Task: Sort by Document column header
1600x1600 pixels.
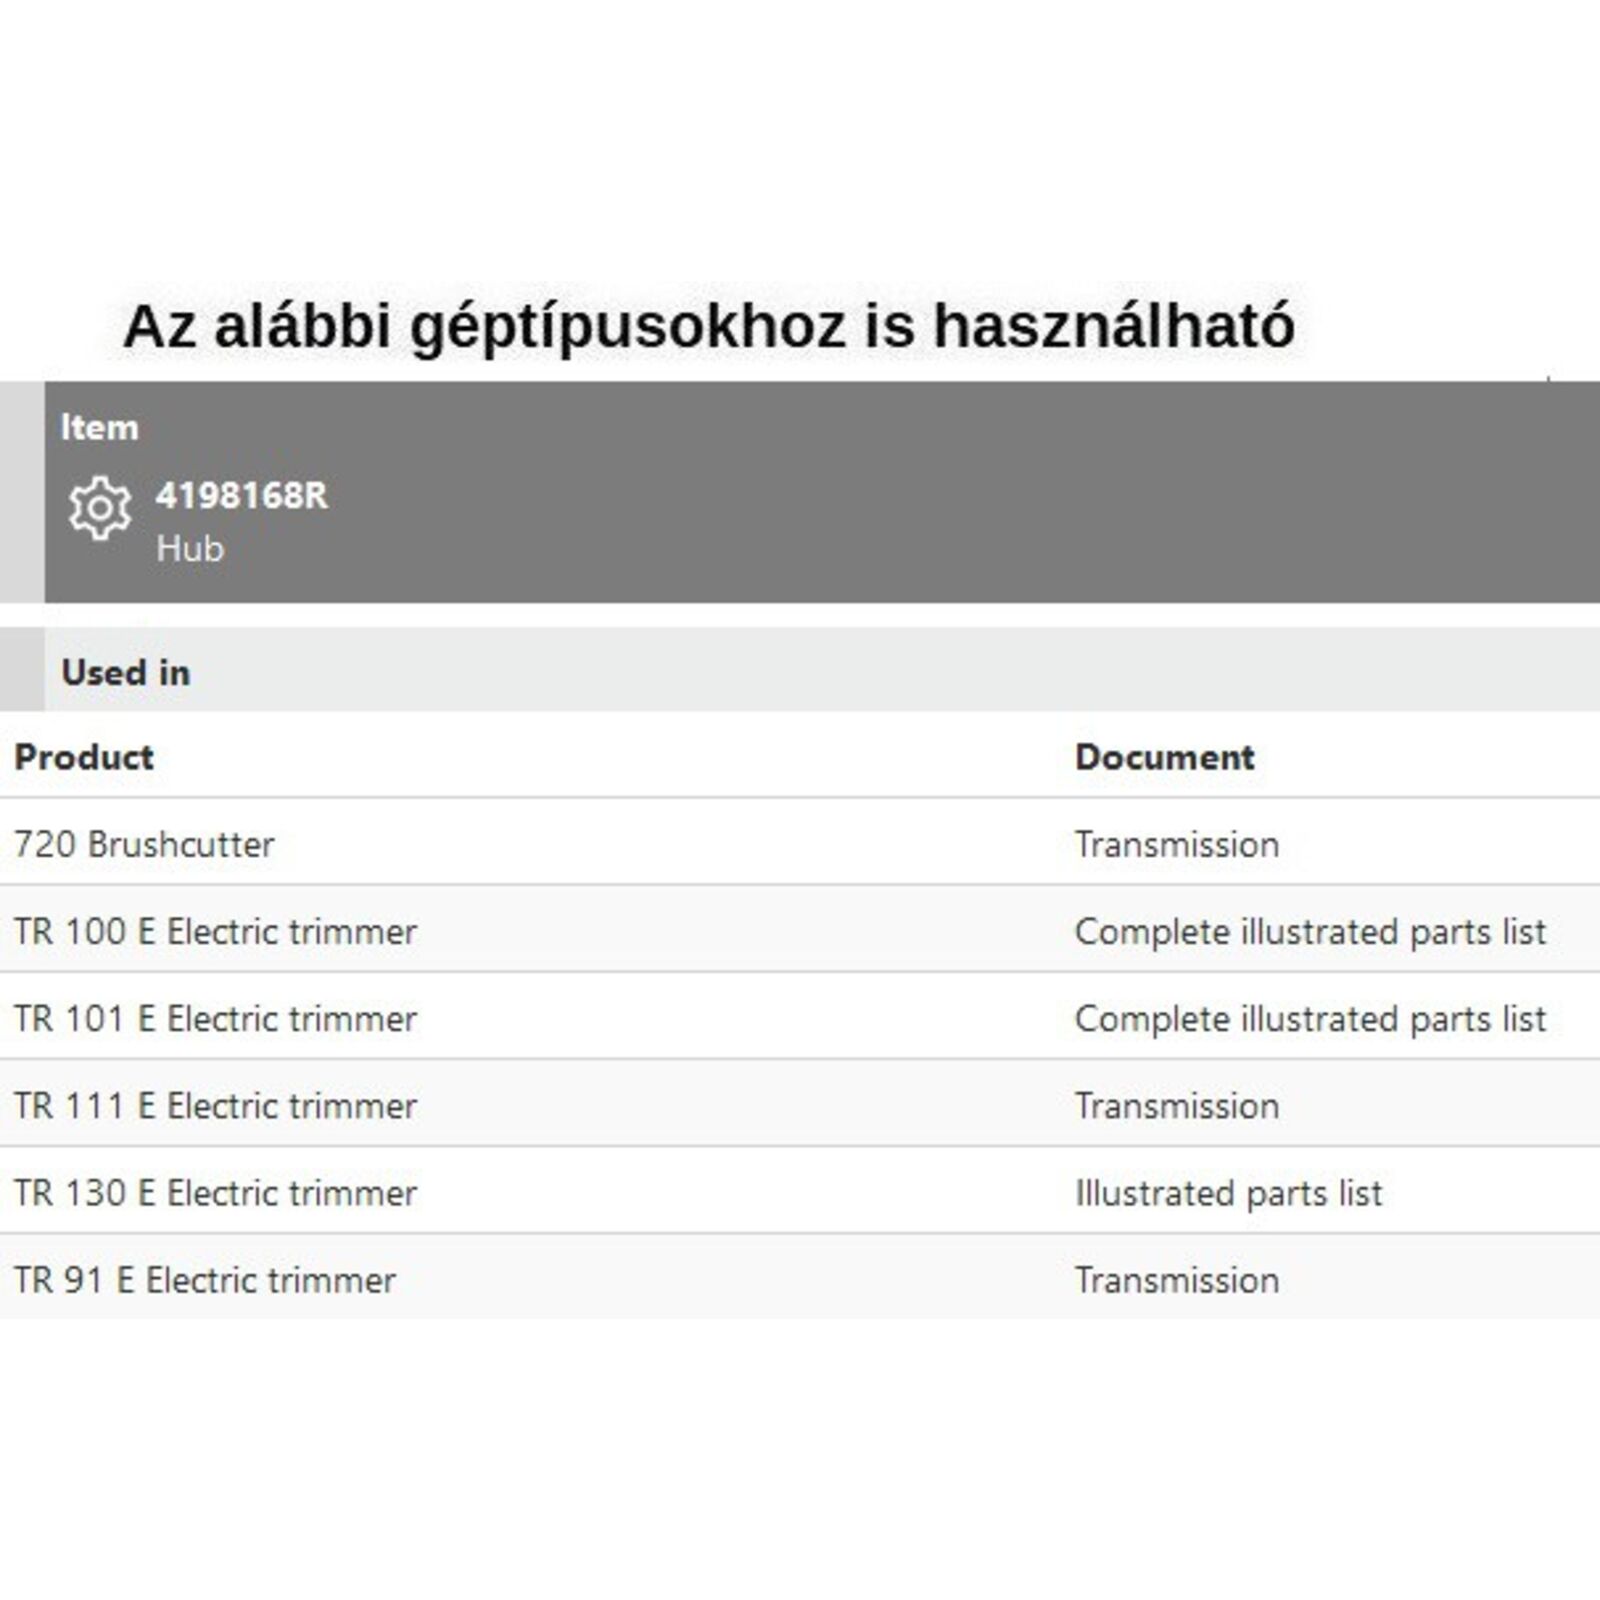Action: coord(1164,757)
